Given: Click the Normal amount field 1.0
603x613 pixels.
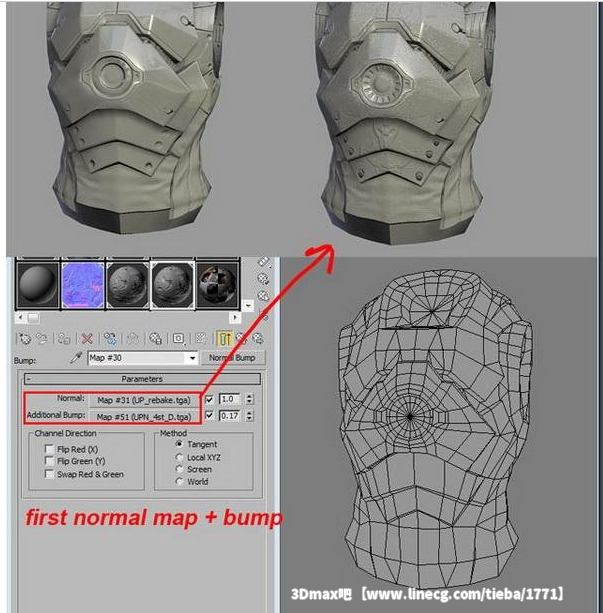Looking at the screenshot, I should click(x=230, y=399).
